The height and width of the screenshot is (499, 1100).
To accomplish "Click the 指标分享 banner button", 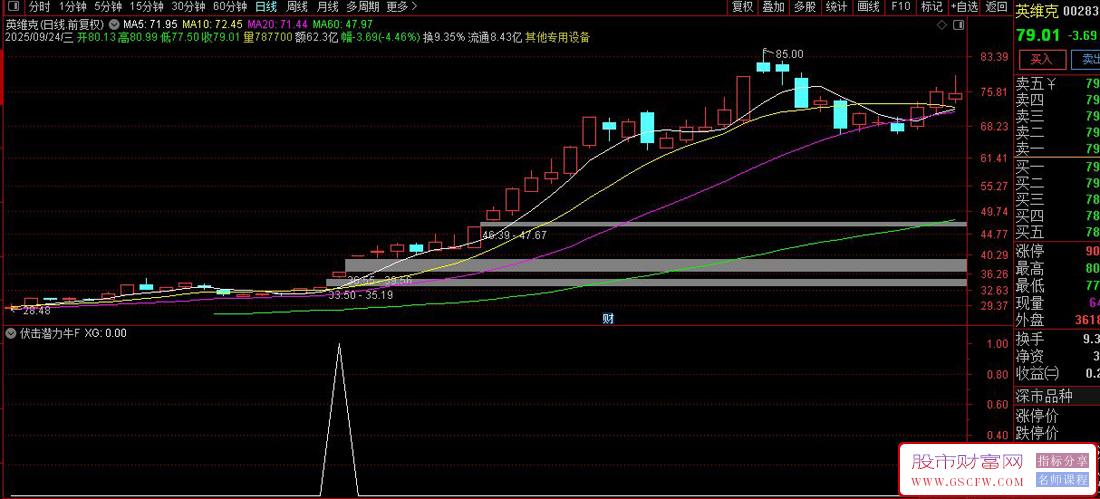I will [1063, 461].
